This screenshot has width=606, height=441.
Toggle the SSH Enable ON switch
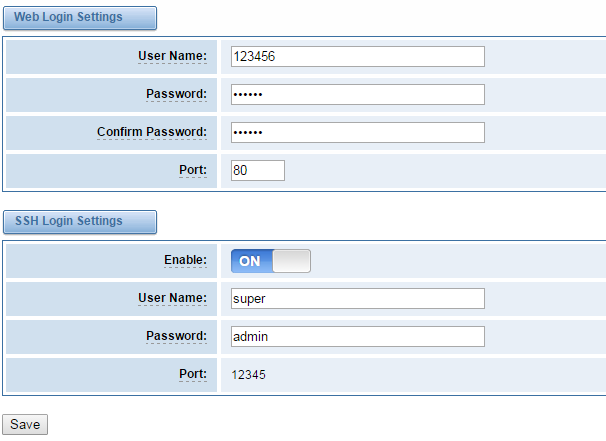pos(271,261)
